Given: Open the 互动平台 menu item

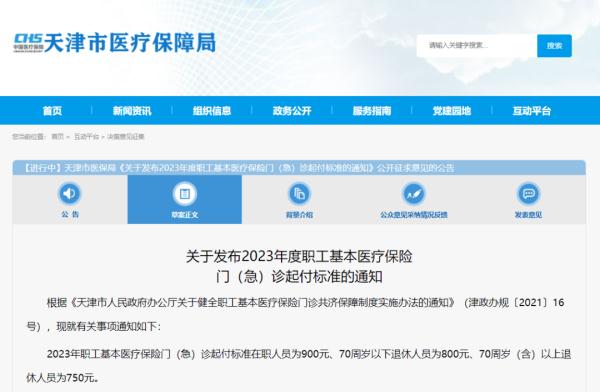Looking at the screenshot, I should pyautogui.click(x=532, y=111).
